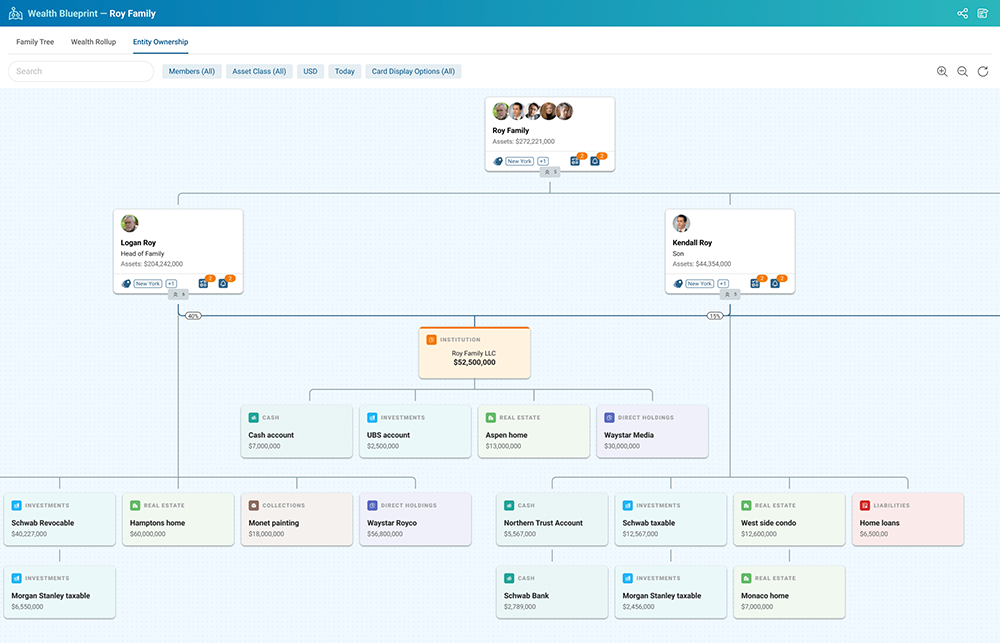Click the West side condo asset name

[x=768, y=523]
